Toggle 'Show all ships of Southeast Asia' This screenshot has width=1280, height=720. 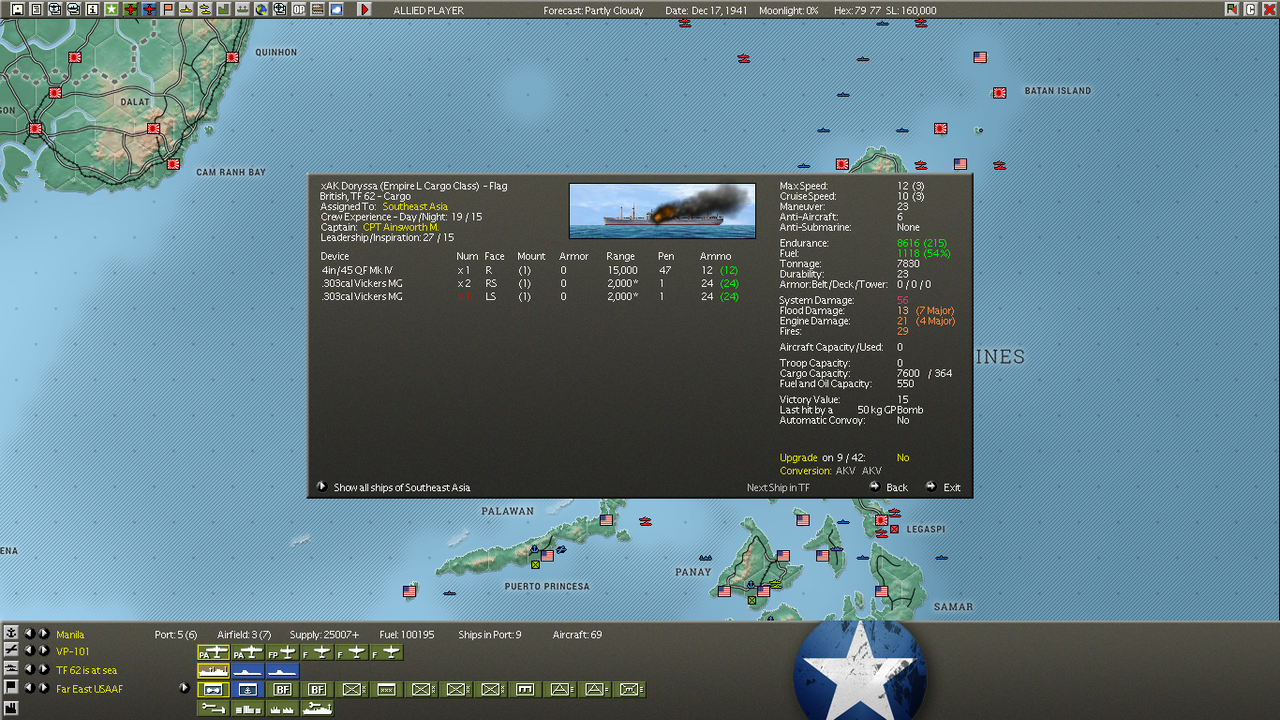[401, 488]
